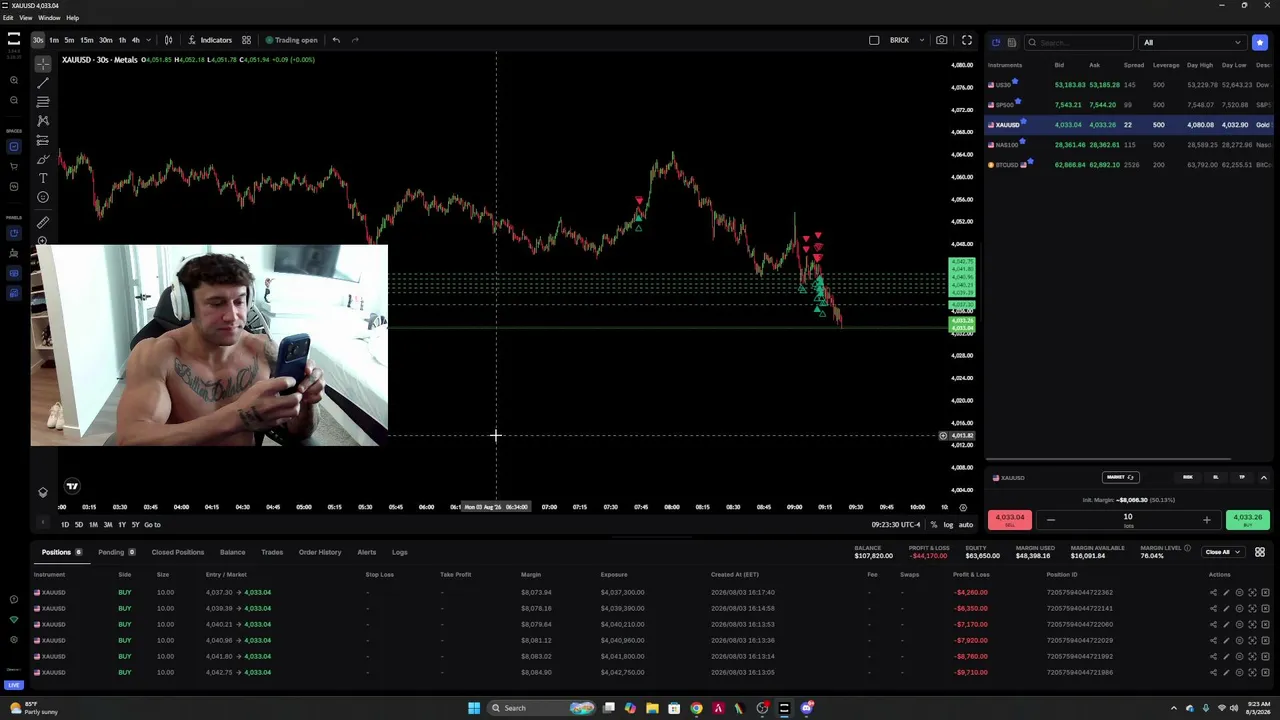Share the -$4,260.00 position
Screen dimensions: 1280x720
point(1213,592)
